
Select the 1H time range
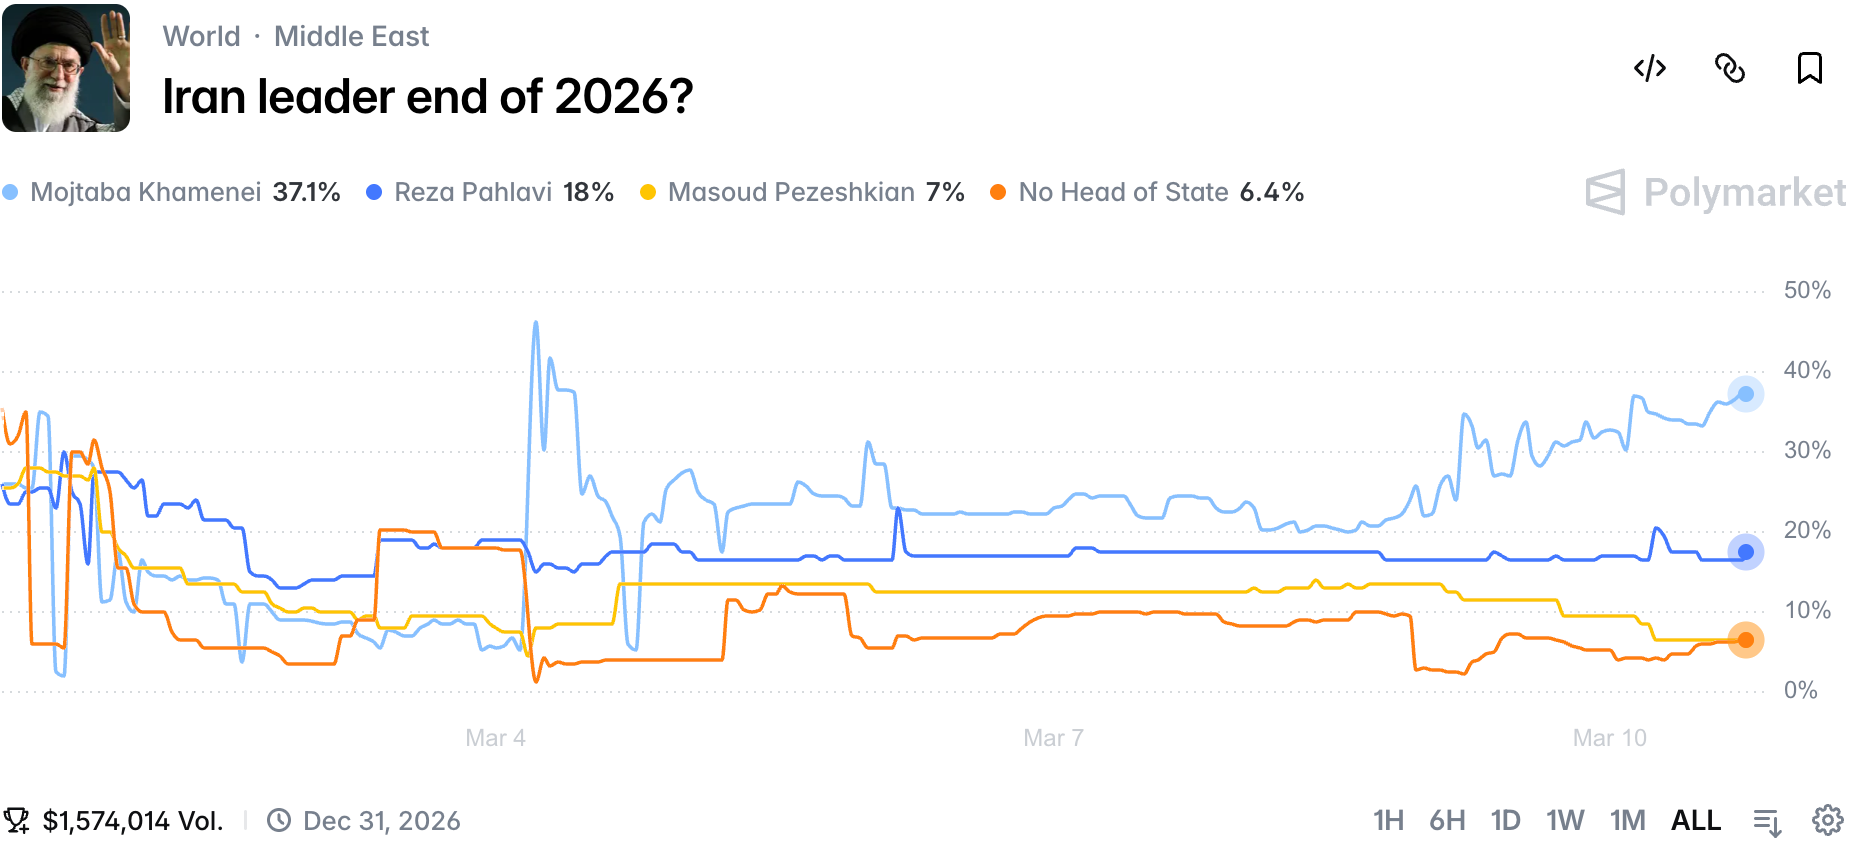[1388, 821]
